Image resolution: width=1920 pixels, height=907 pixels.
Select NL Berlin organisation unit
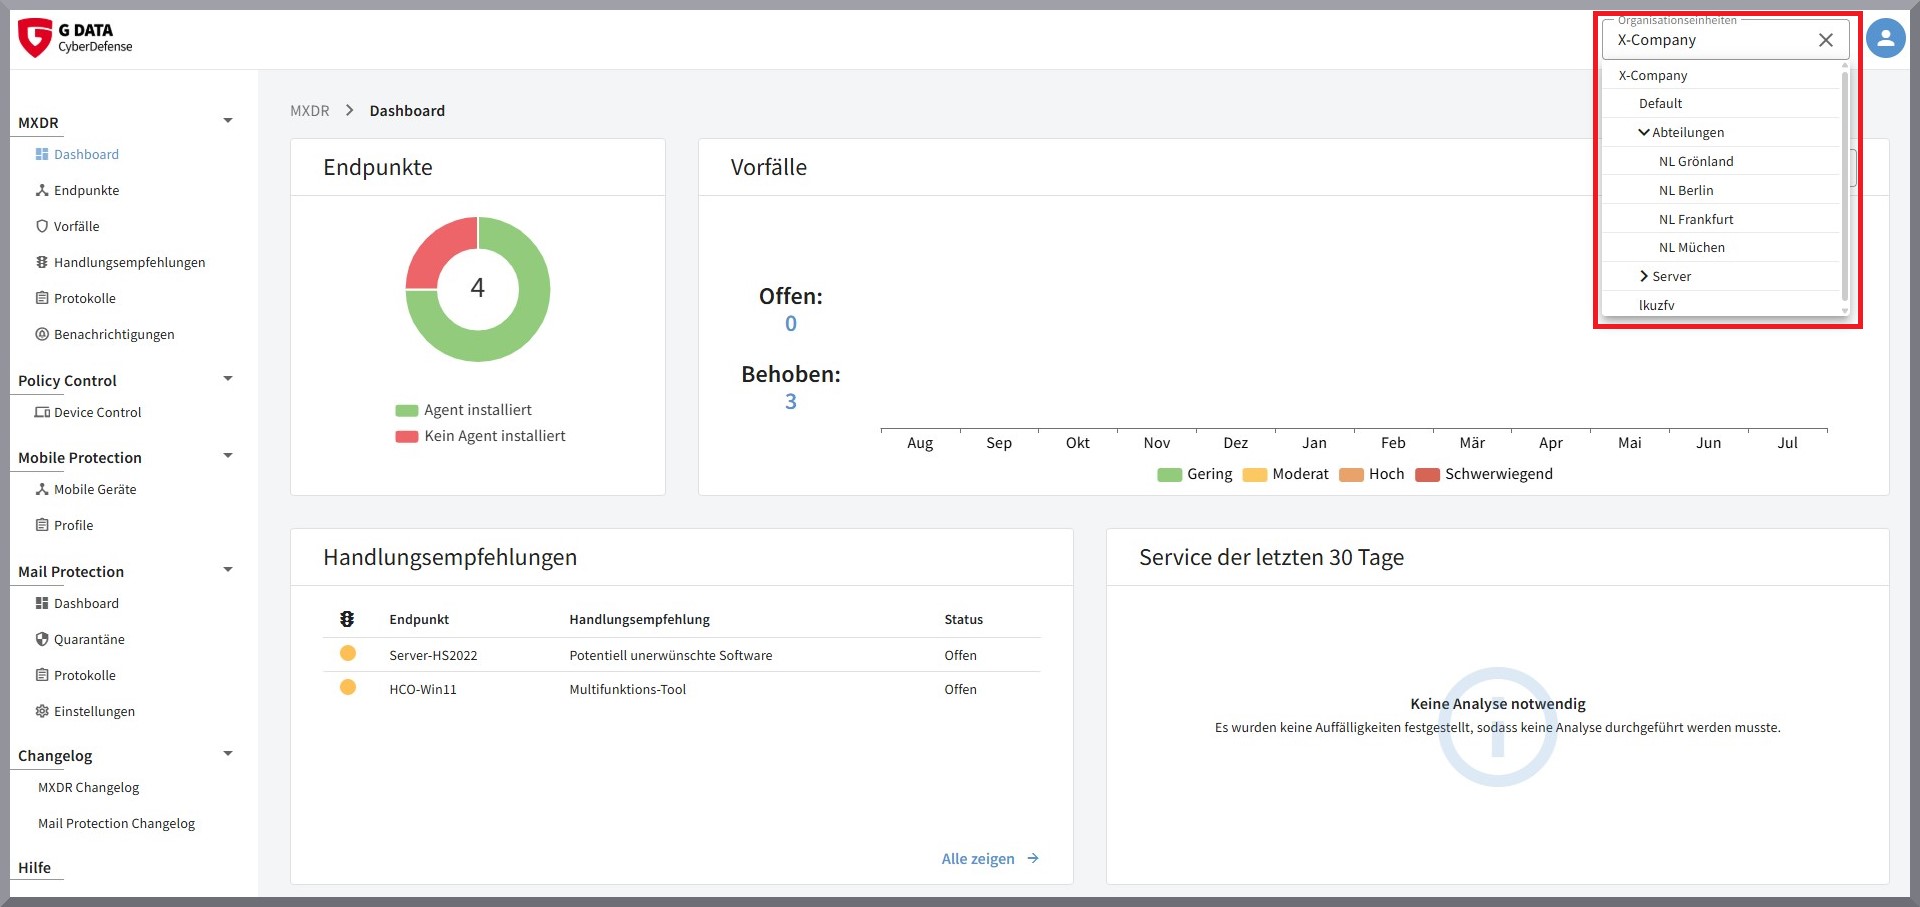pyautogui.click(x=1721, y=190)
